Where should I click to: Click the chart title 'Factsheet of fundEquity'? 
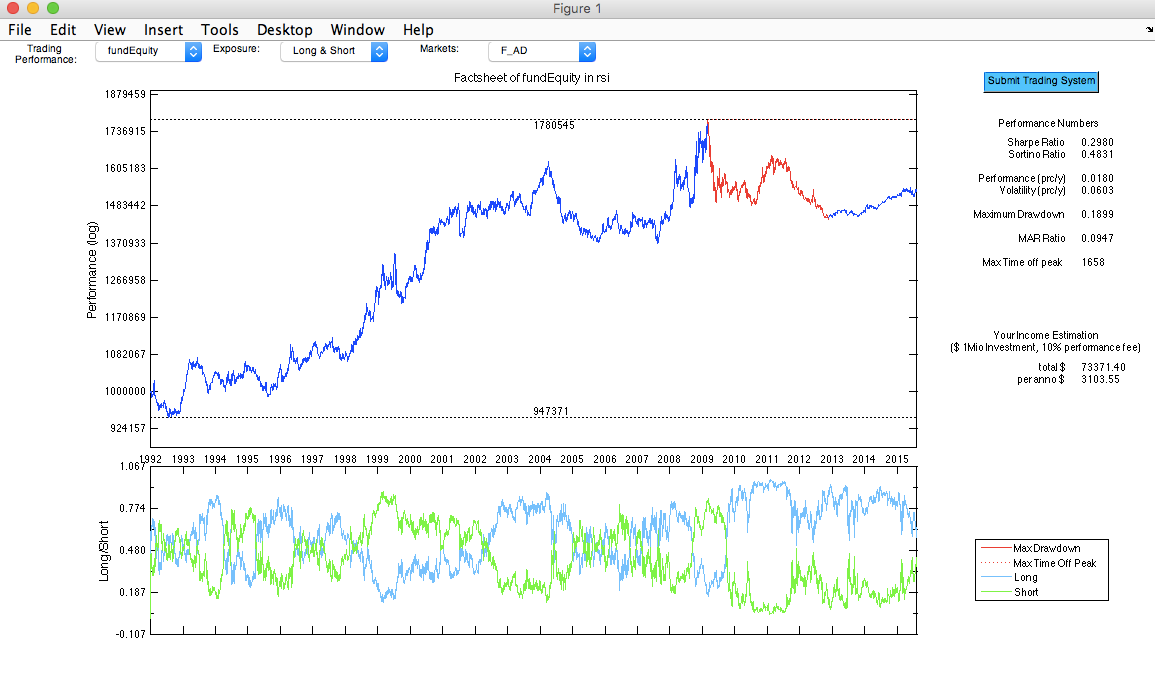[x=532, y=77]
